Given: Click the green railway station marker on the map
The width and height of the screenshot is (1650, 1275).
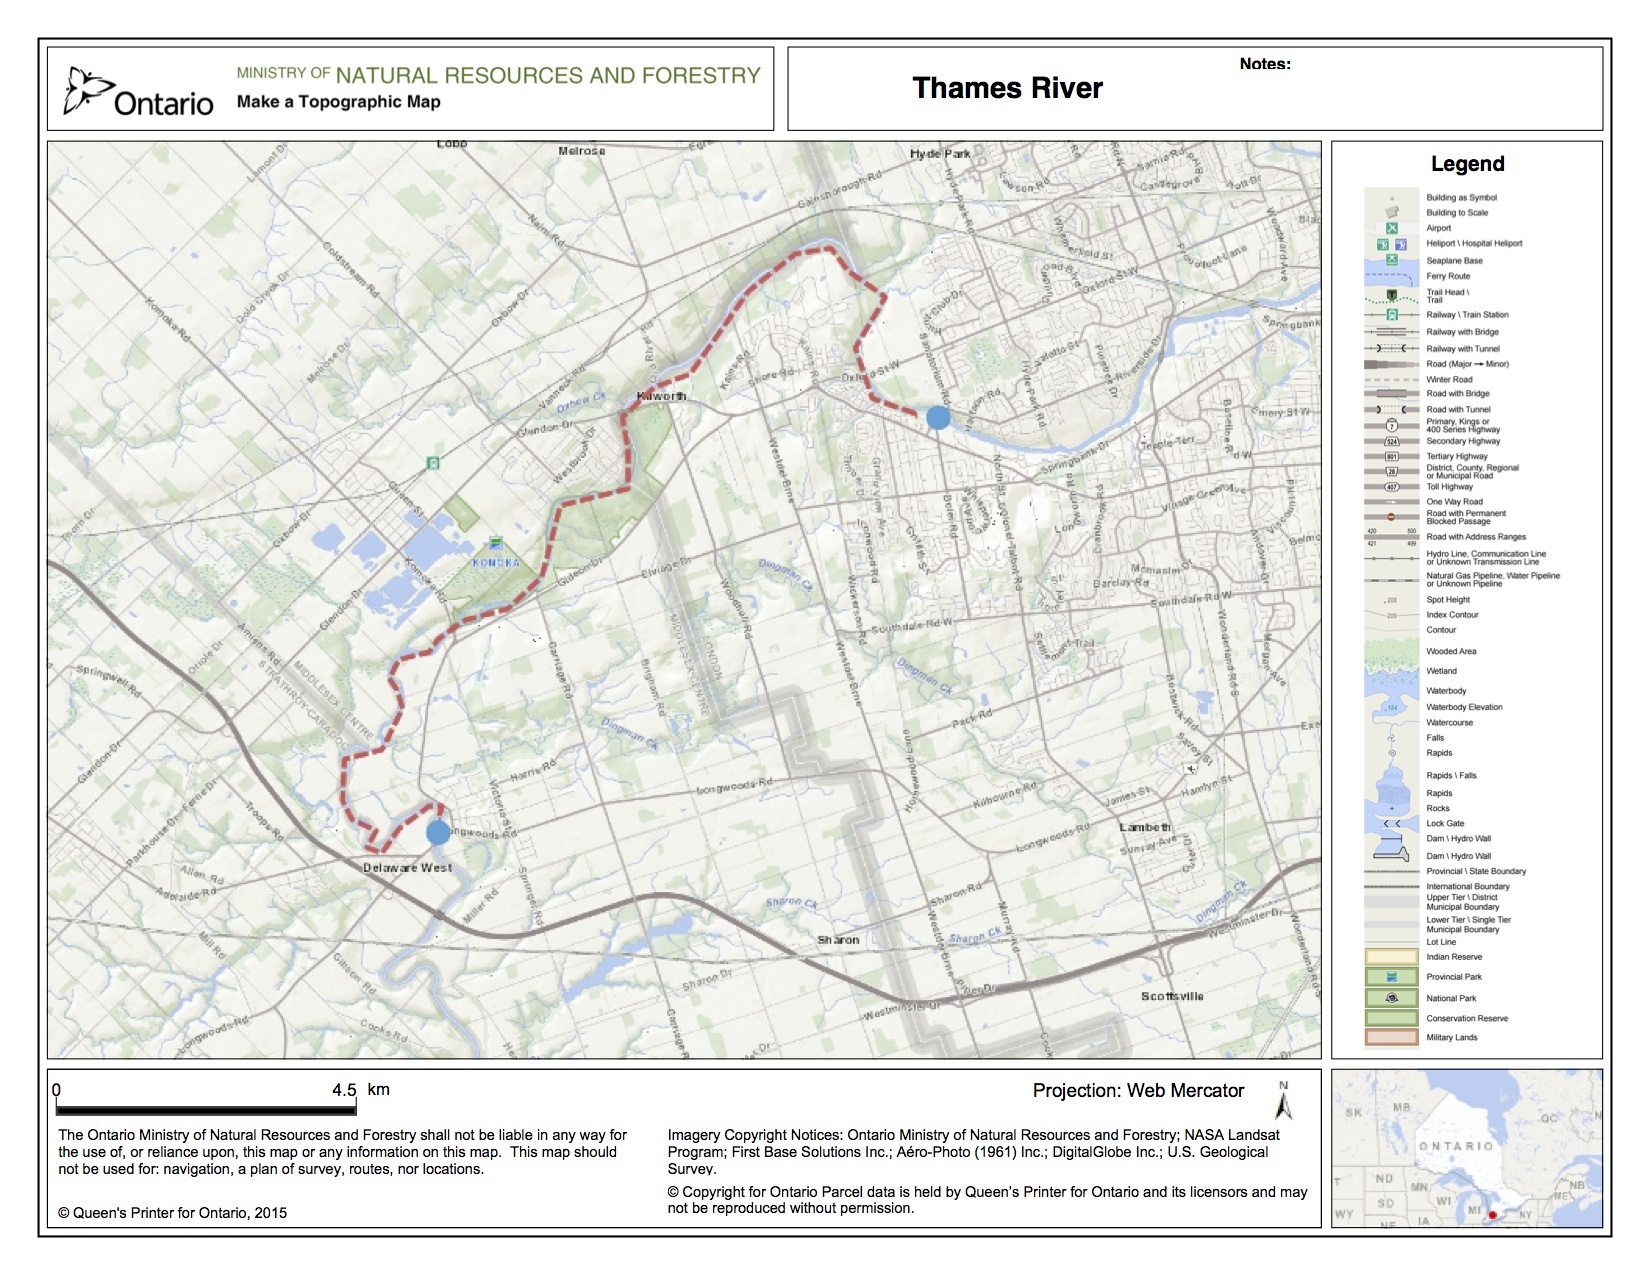Looking at the screenshot, I should click(433, 463).
